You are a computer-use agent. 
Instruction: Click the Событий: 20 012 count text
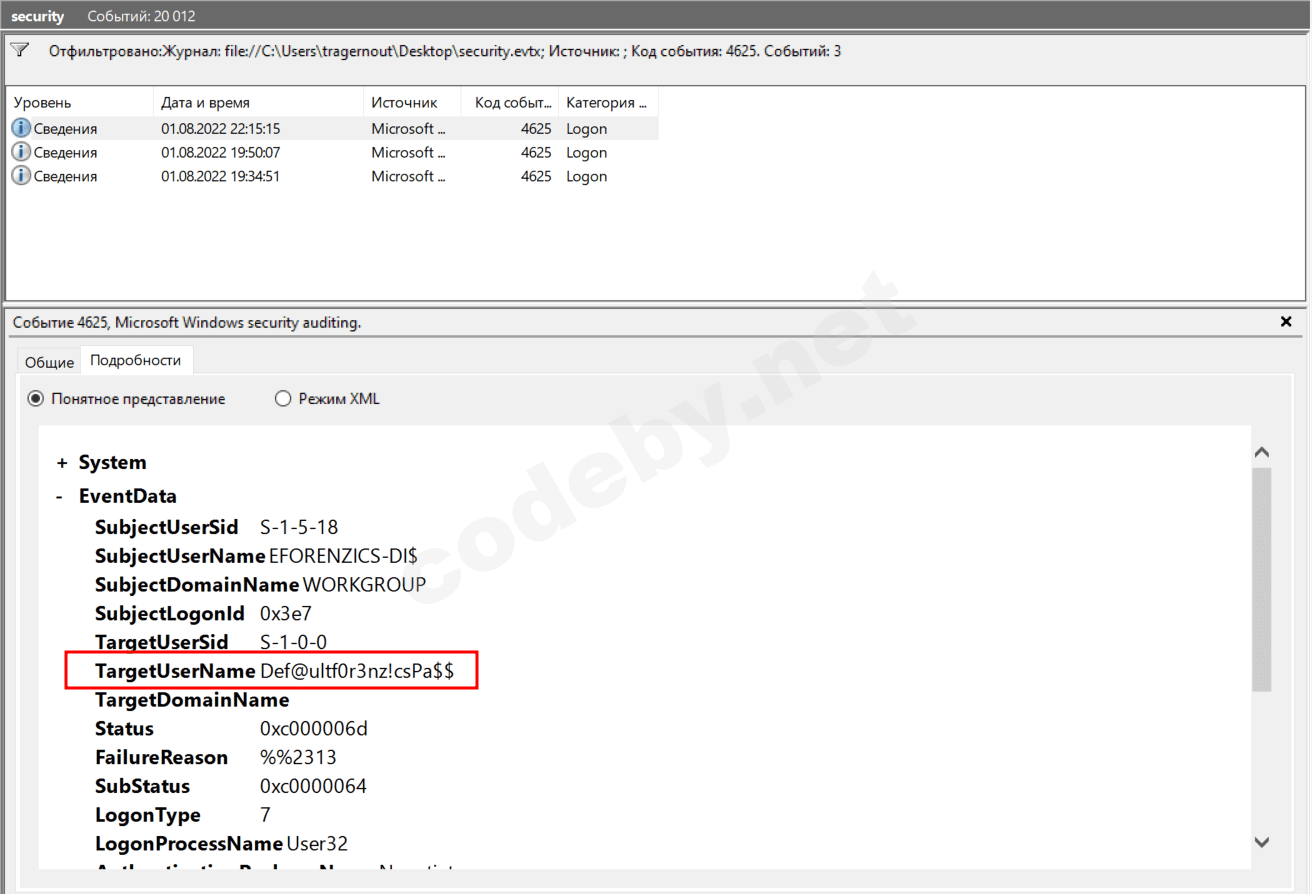(x=141, y=16)
